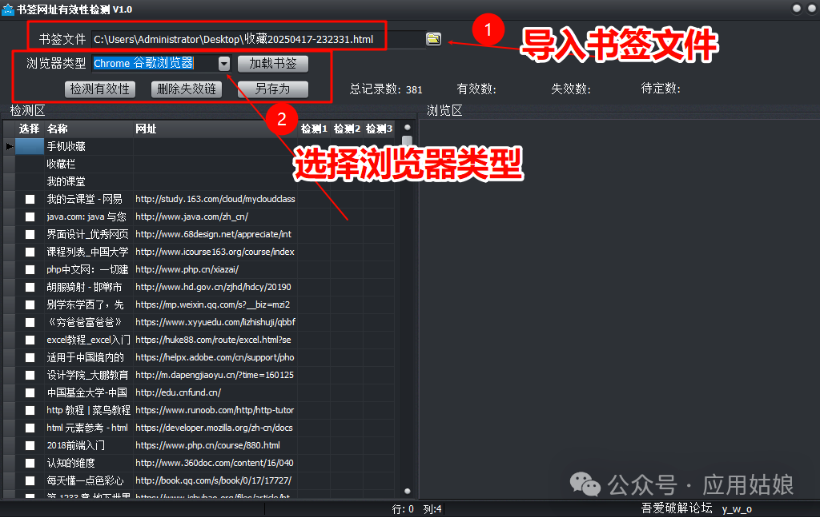Tick checkbox for 每天懂一点色彩心 row
The height and width of the screenshot is (517, 820).
point(30,481)
